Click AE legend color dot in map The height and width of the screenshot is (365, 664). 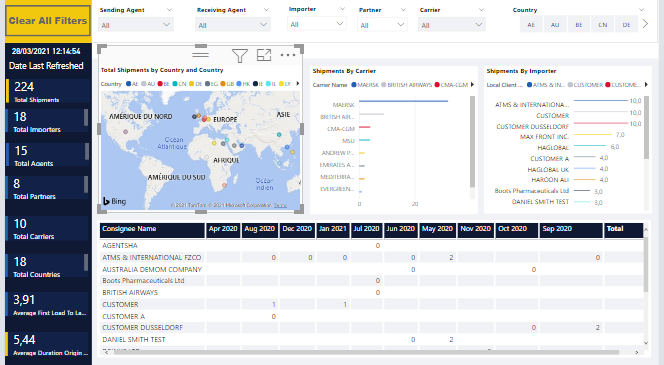[x=129, y=84]
